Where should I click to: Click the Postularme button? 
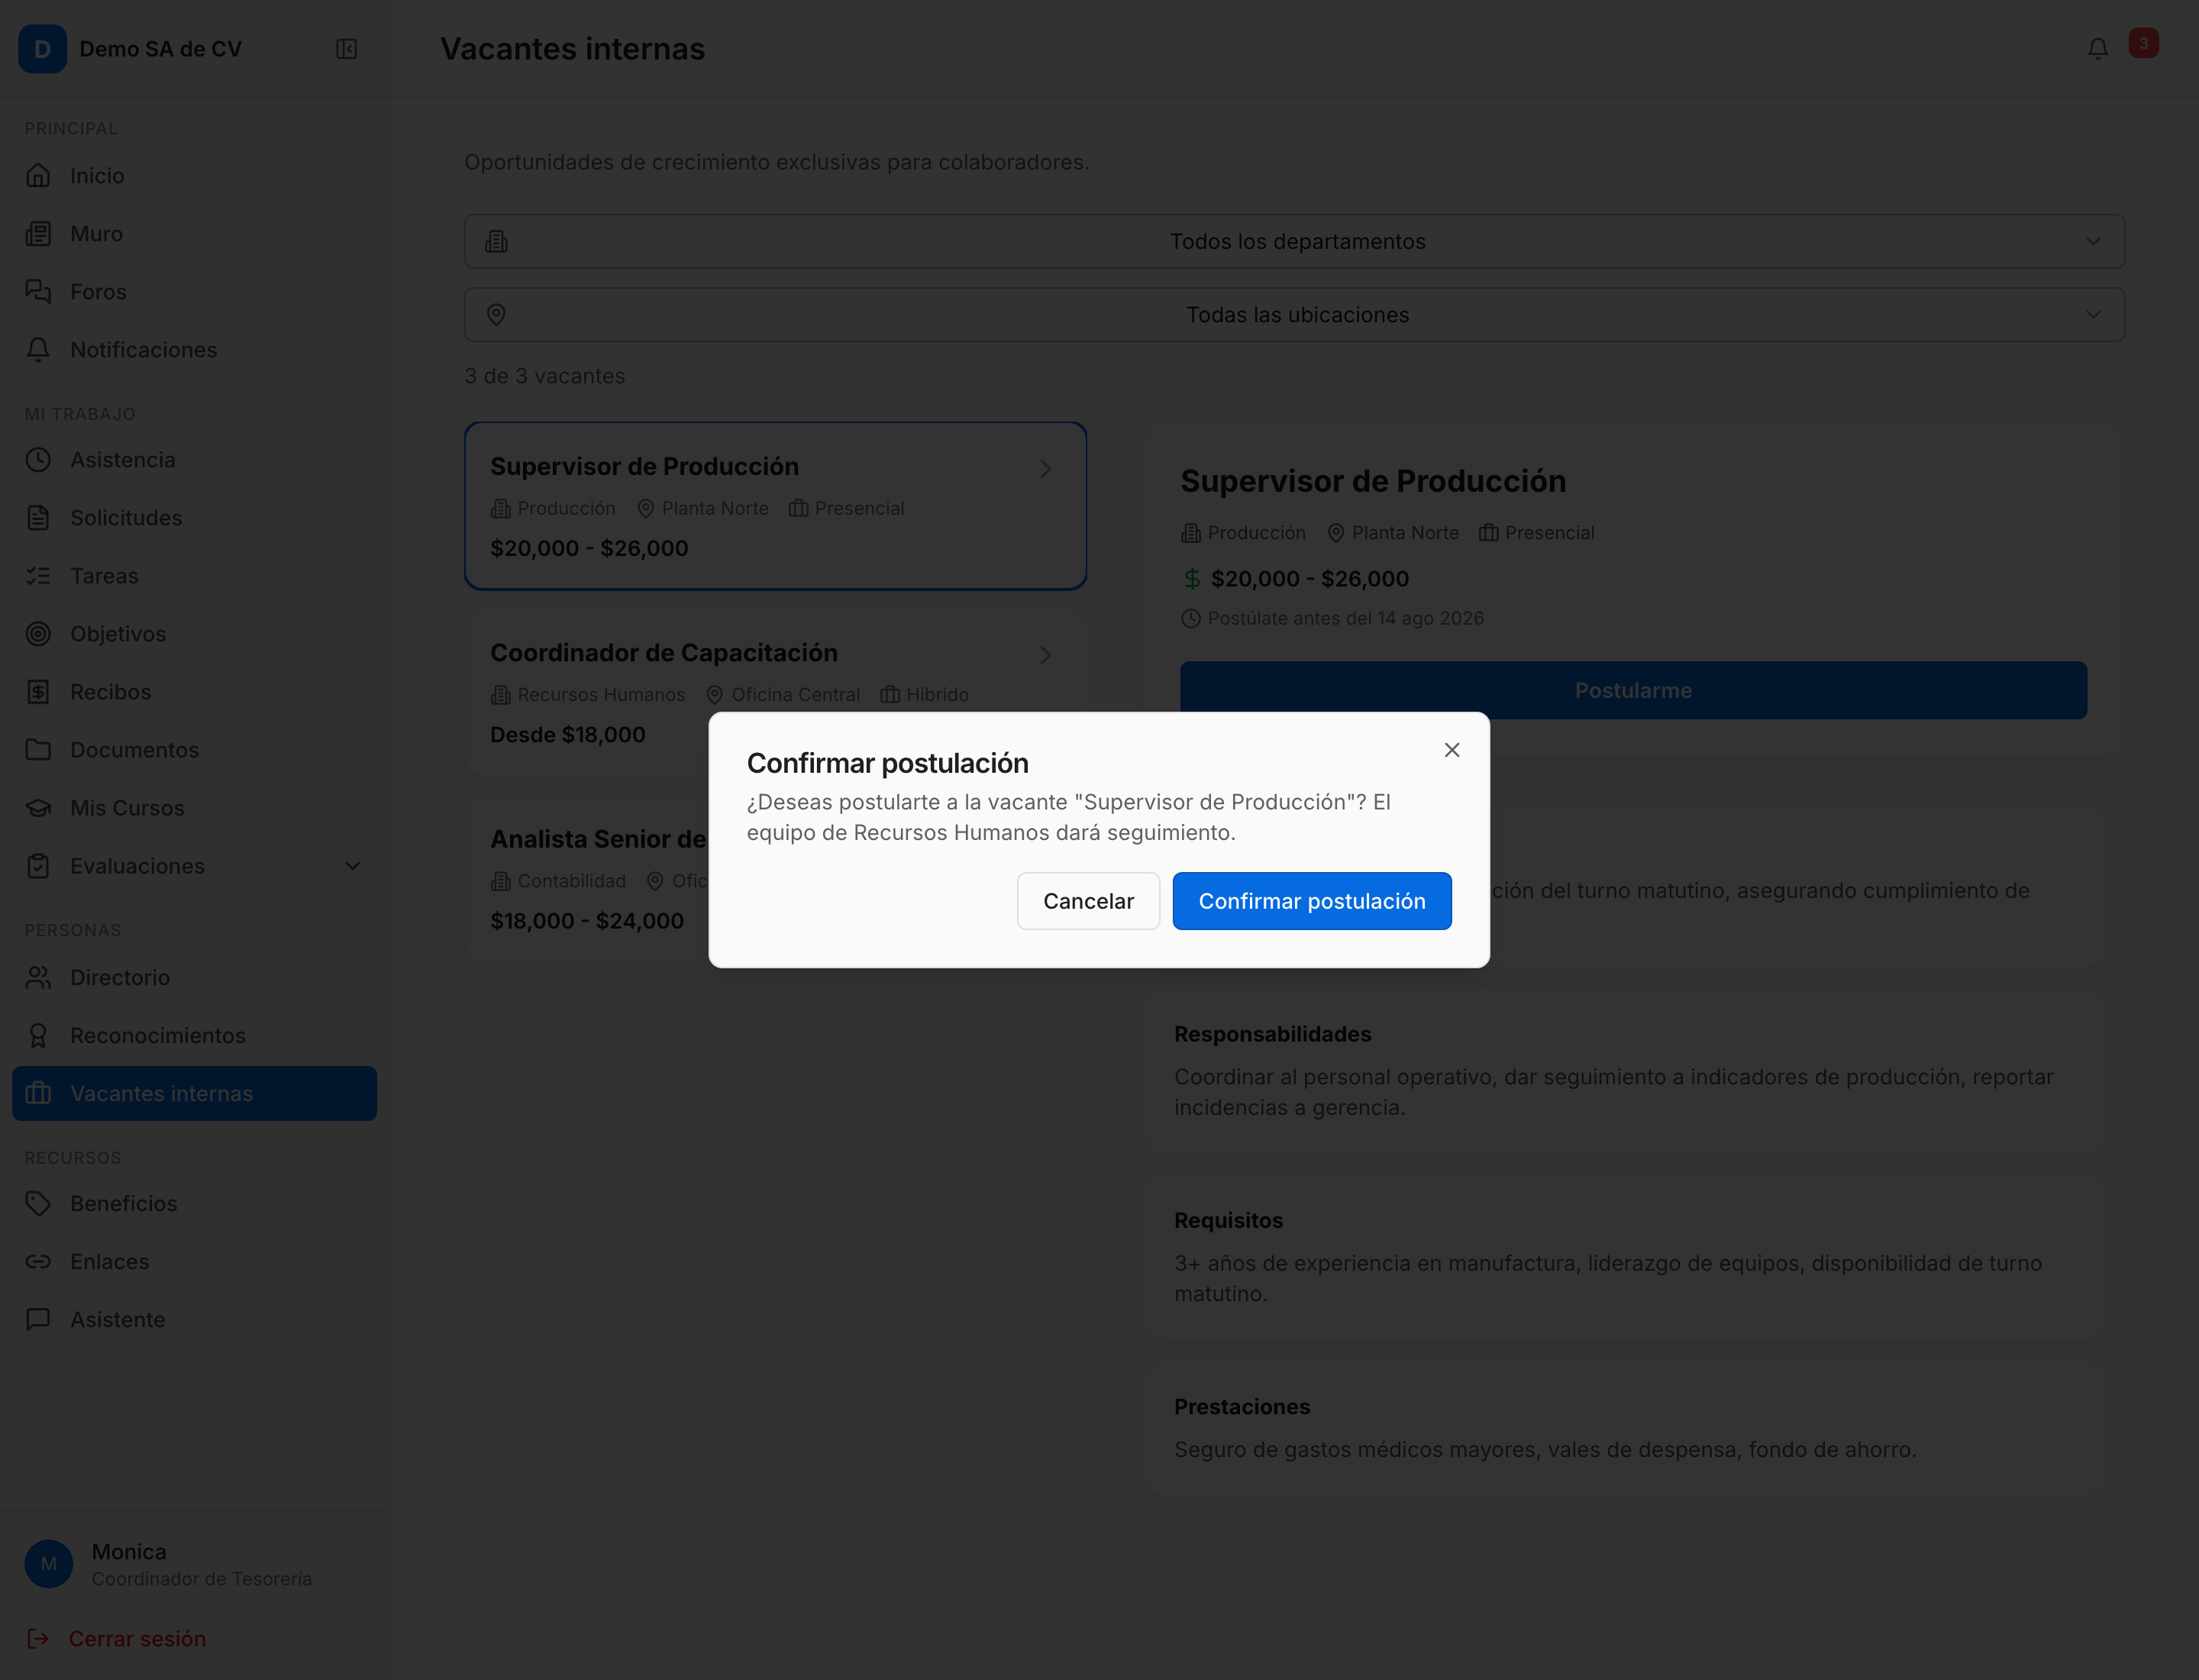1633,690
